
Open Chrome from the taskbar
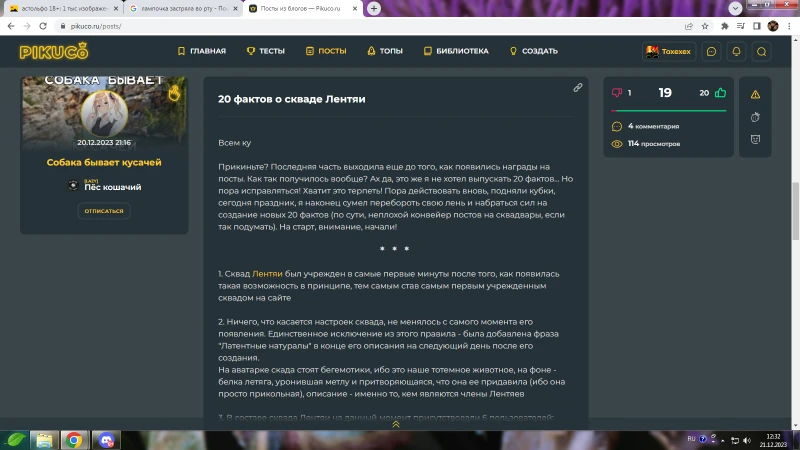coord(74,440)
